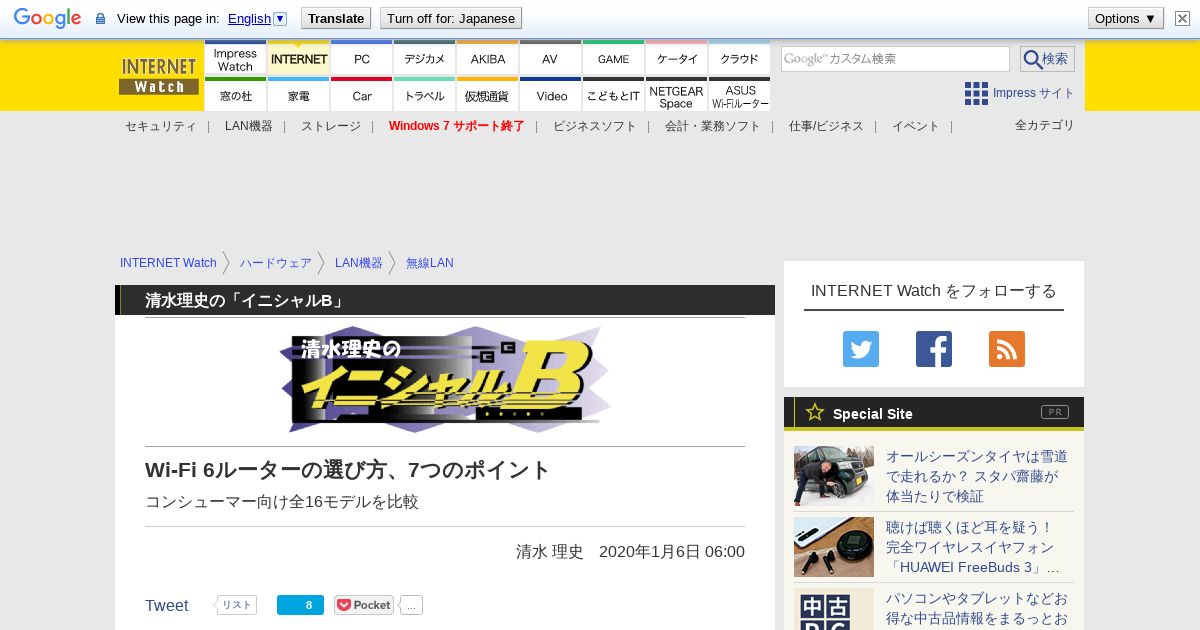Select the 窓の杜 tab
This screenshot has height=630, width=1200.
click(x=235, y=96)
